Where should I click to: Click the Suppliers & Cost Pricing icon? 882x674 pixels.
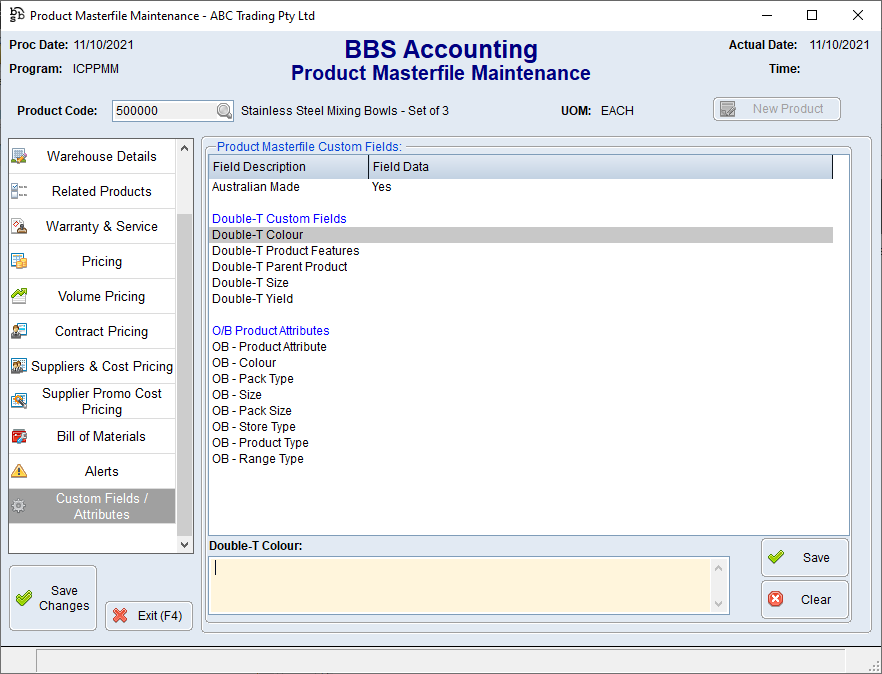pos(19,366)
